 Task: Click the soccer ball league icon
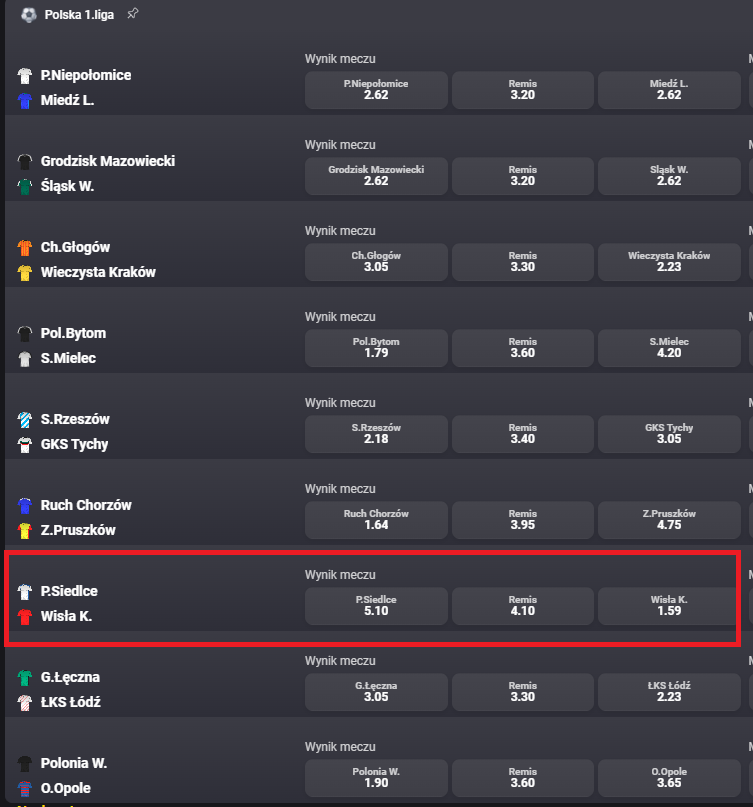[28, 15]
